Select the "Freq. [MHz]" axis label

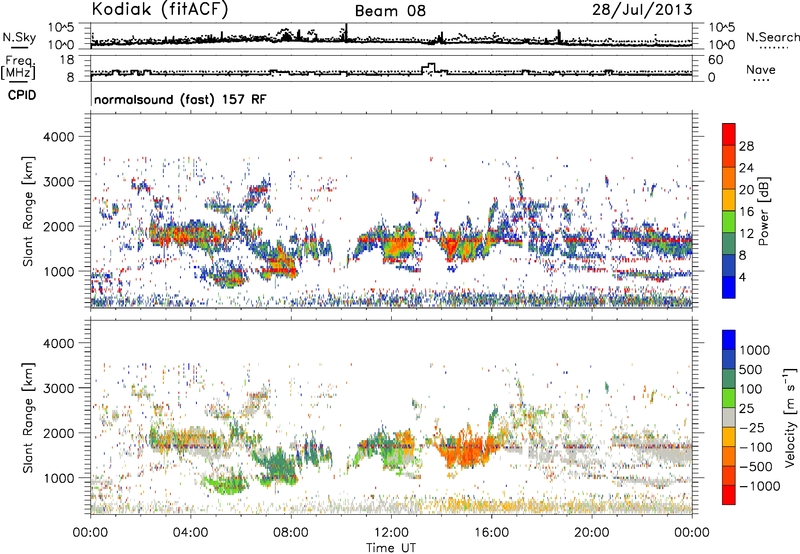coord(18,68)
